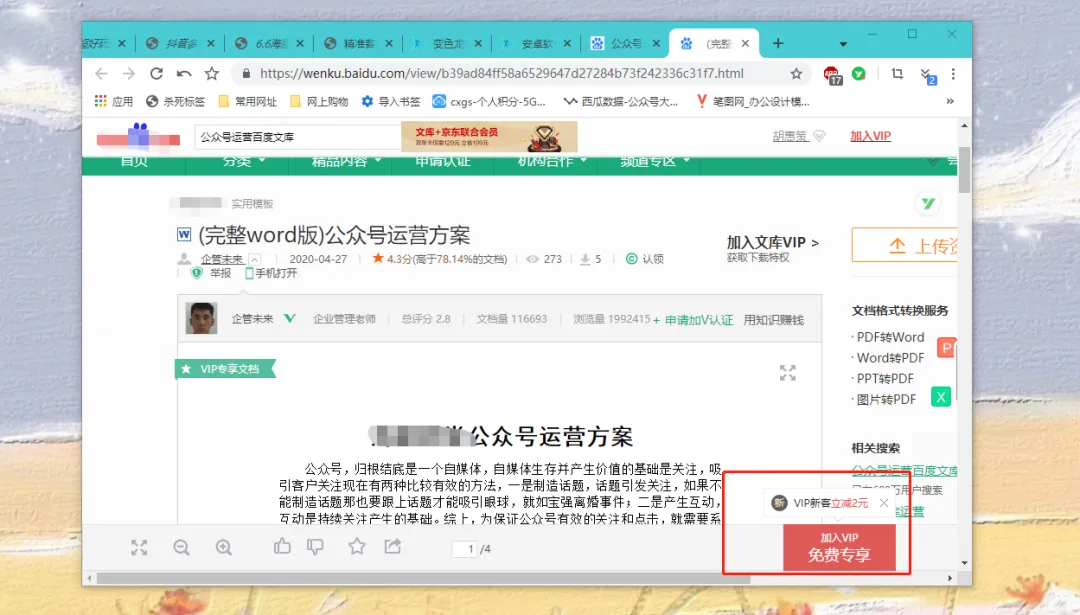Image resolution: width=1080 pixels, height=615 pixels.
Task: Click the 上传 upload button
Action: point(904,245)
